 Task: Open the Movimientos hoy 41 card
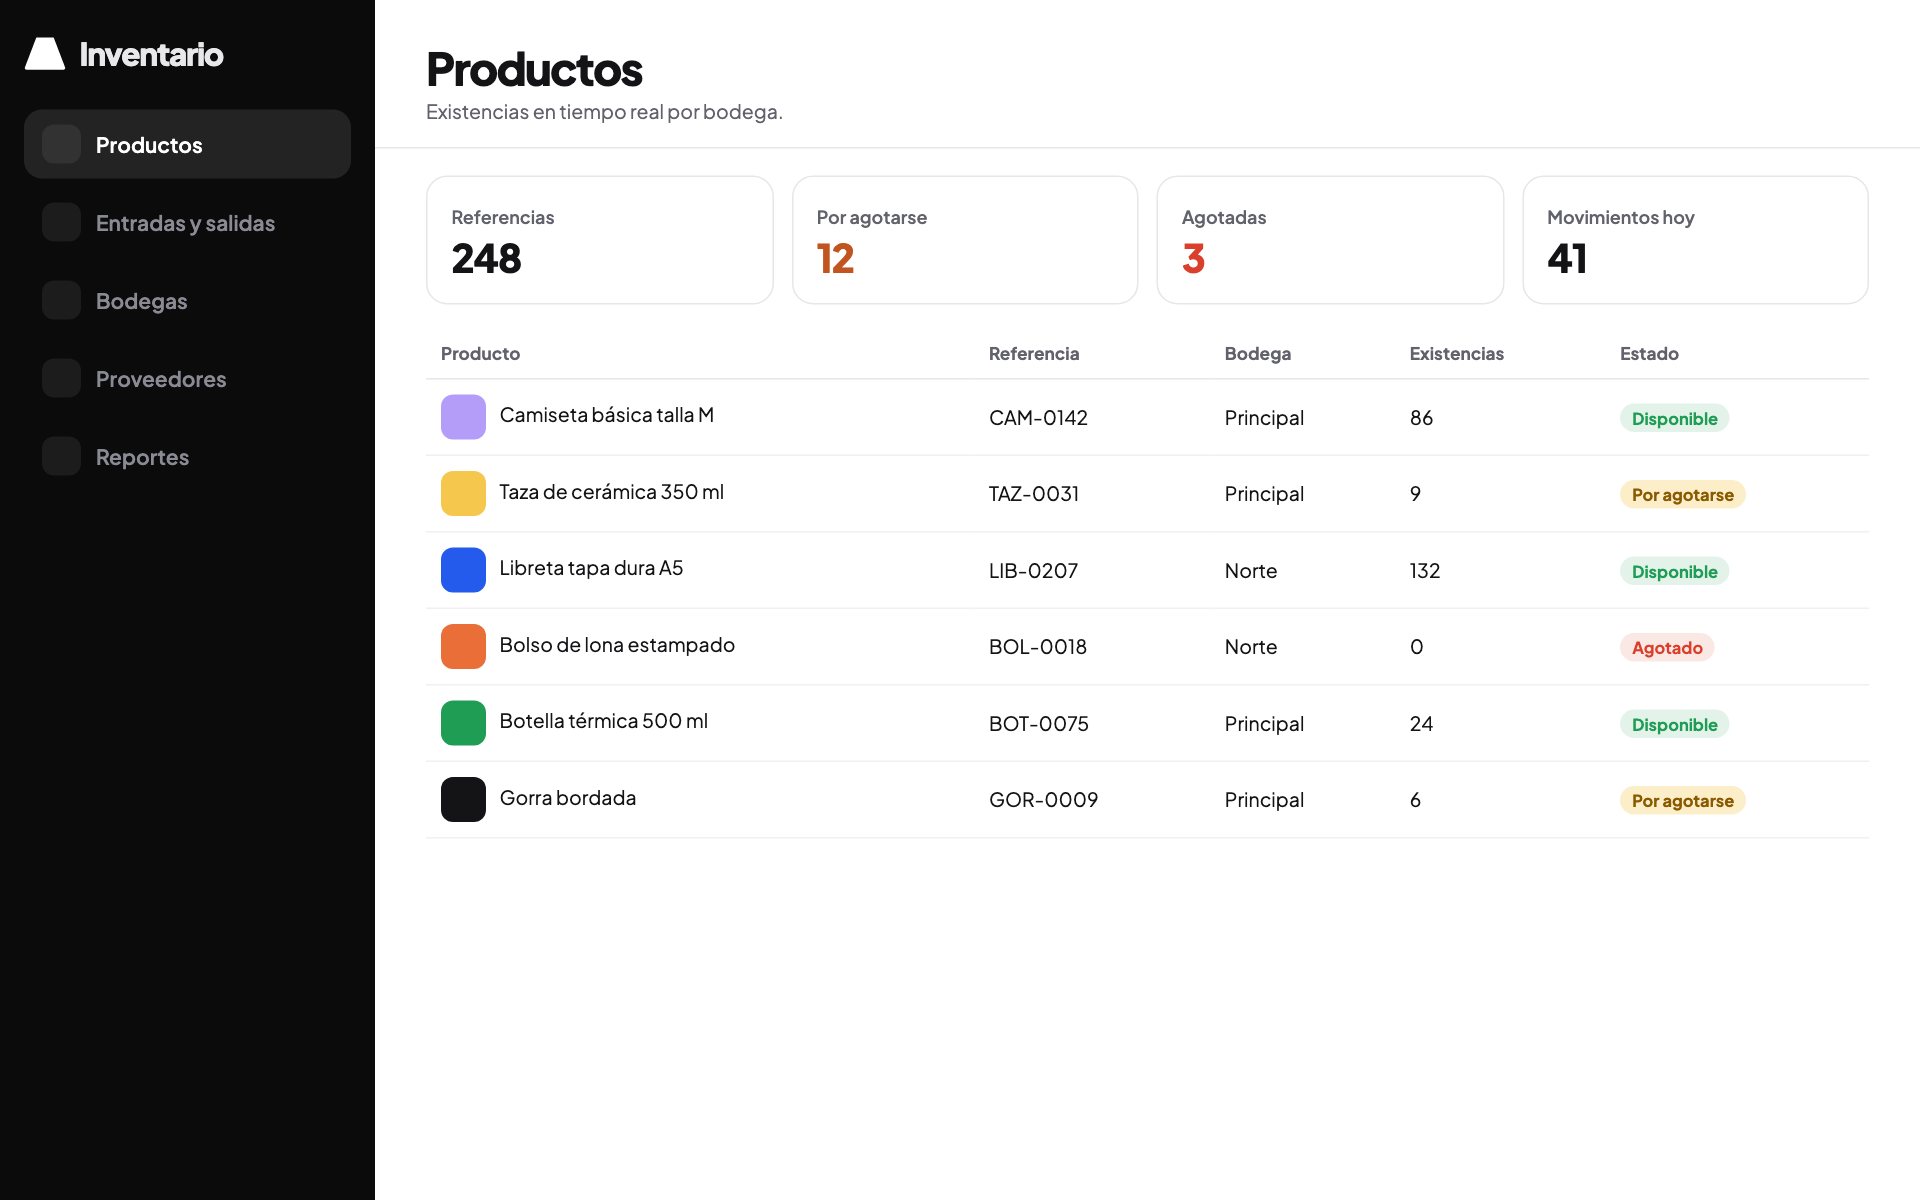tap(1695, 240)
